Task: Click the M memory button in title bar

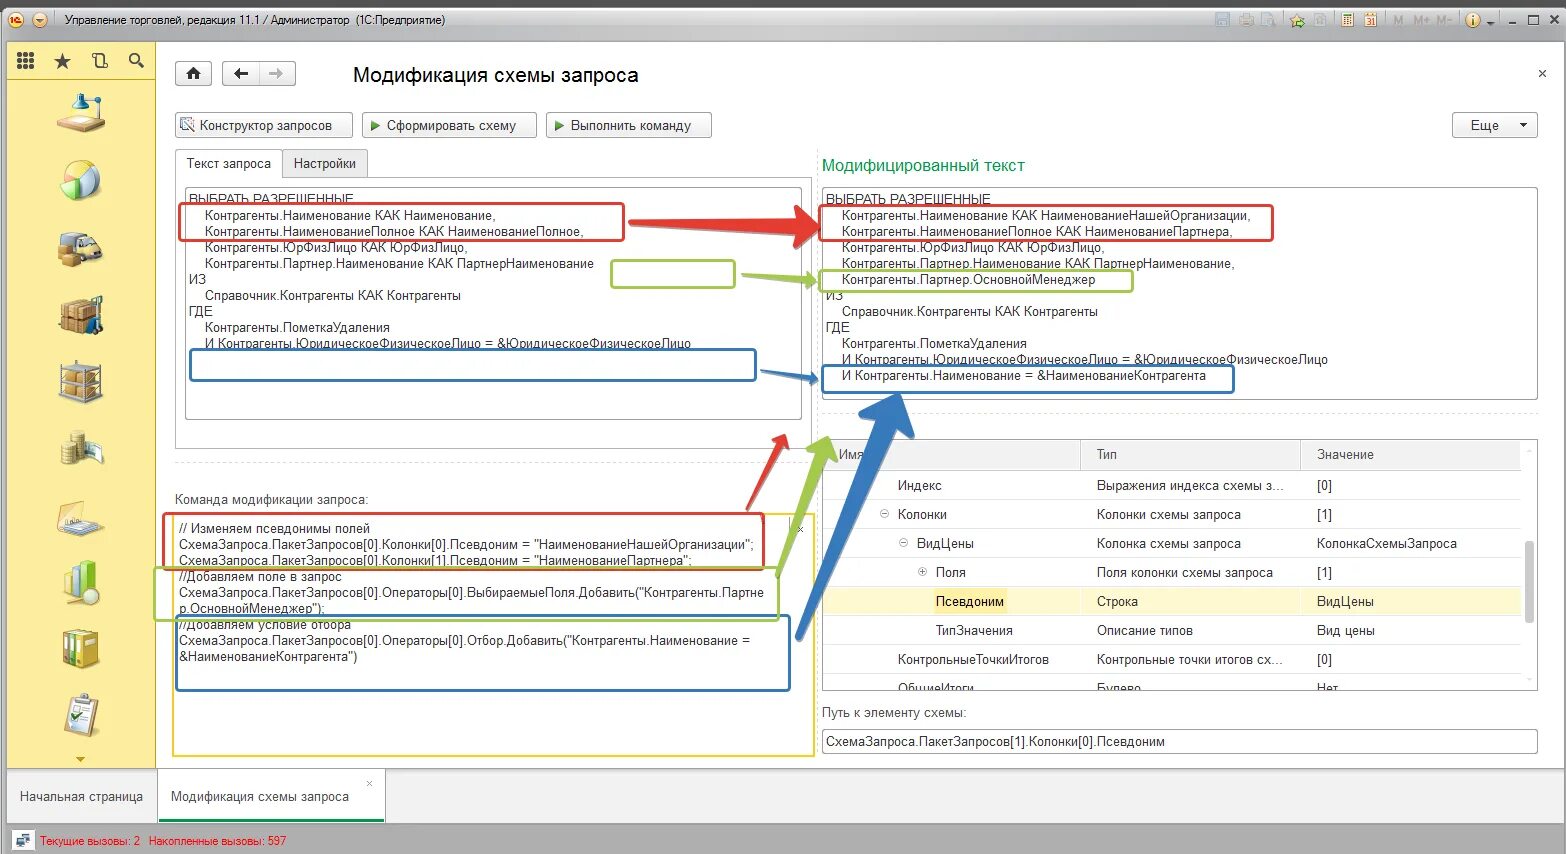Action: (1398, 20)
